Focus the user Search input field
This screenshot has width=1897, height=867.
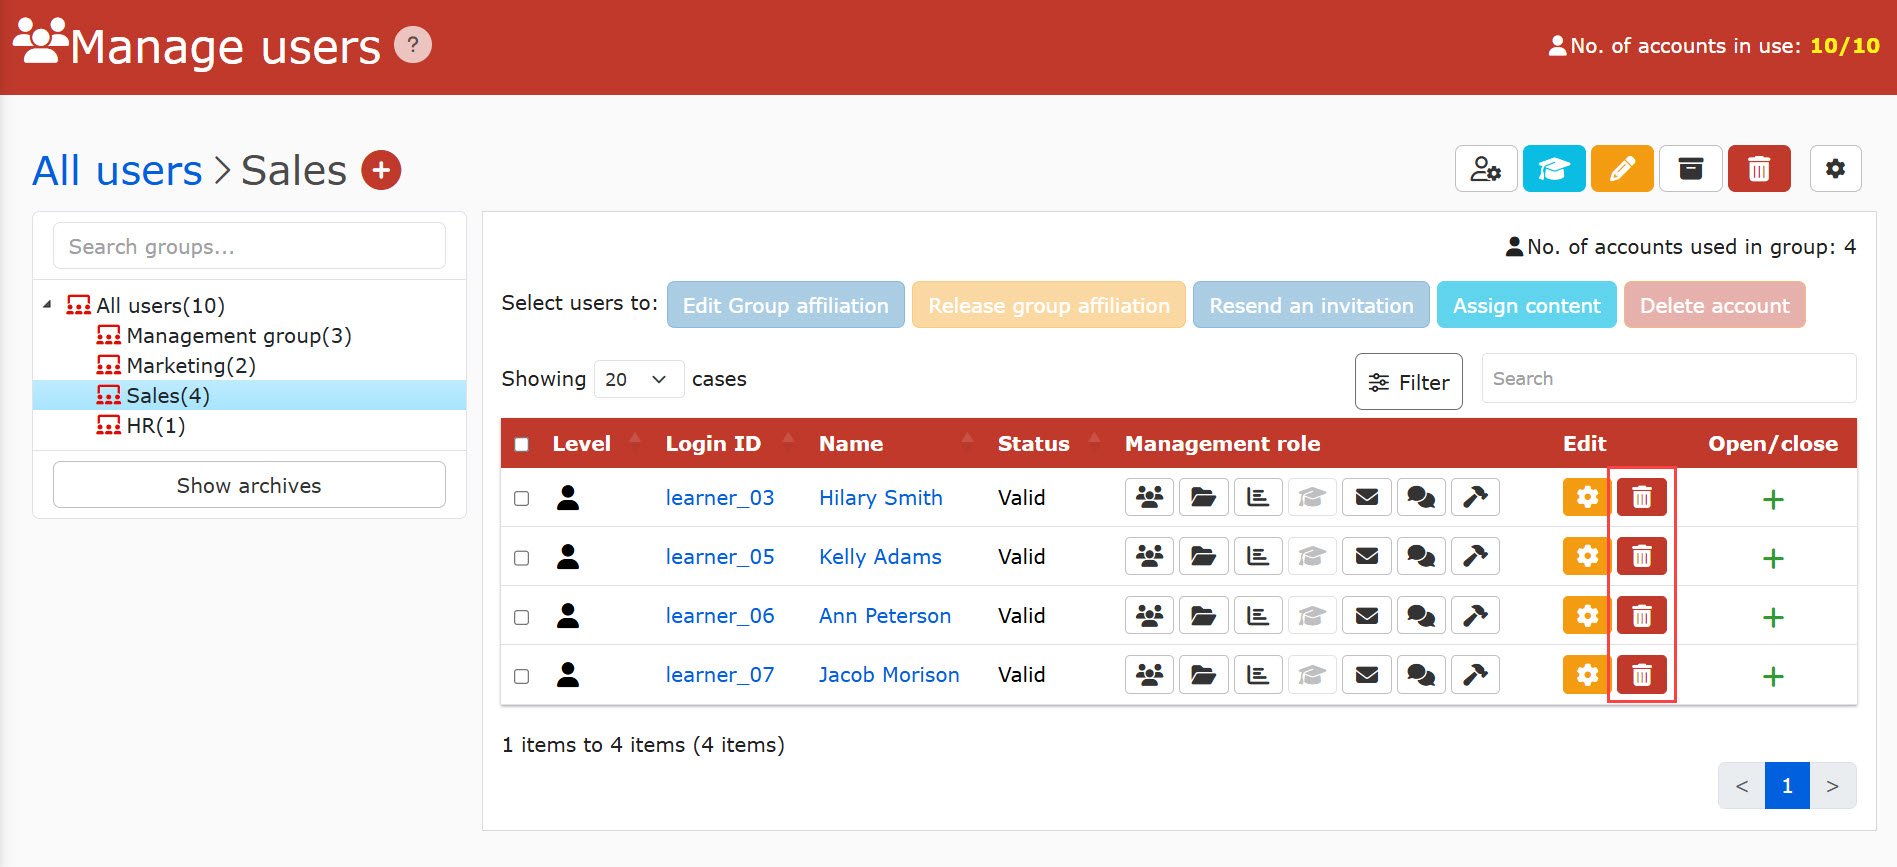[x=1669, y=378]
